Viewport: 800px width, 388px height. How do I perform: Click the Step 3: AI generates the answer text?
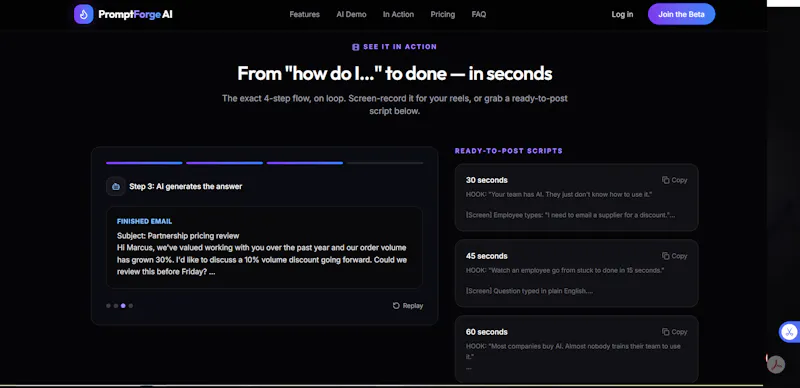coord(186,186)
